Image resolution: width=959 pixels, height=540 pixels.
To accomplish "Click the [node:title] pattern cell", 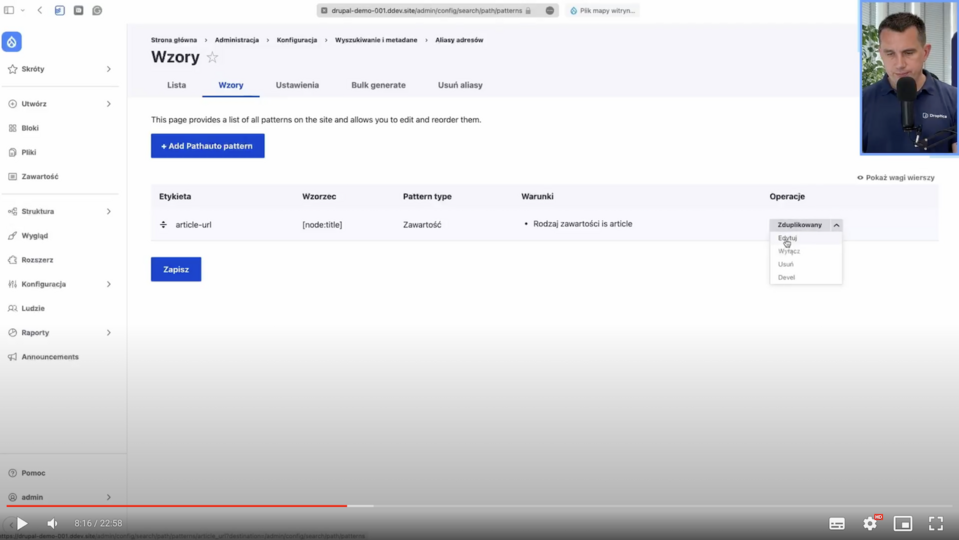I will [322, 225].
